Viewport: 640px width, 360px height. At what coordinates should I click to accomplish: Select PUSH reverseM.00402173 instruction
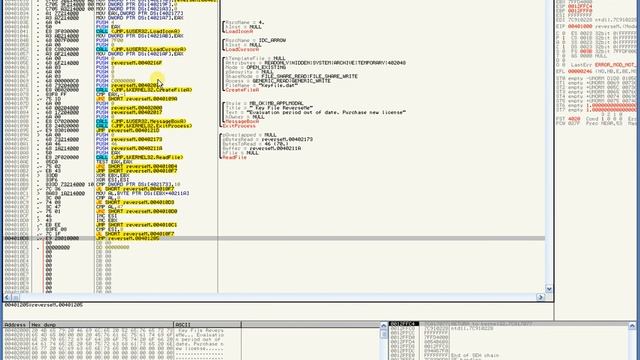pyautogui.click(x=129, y=139)
